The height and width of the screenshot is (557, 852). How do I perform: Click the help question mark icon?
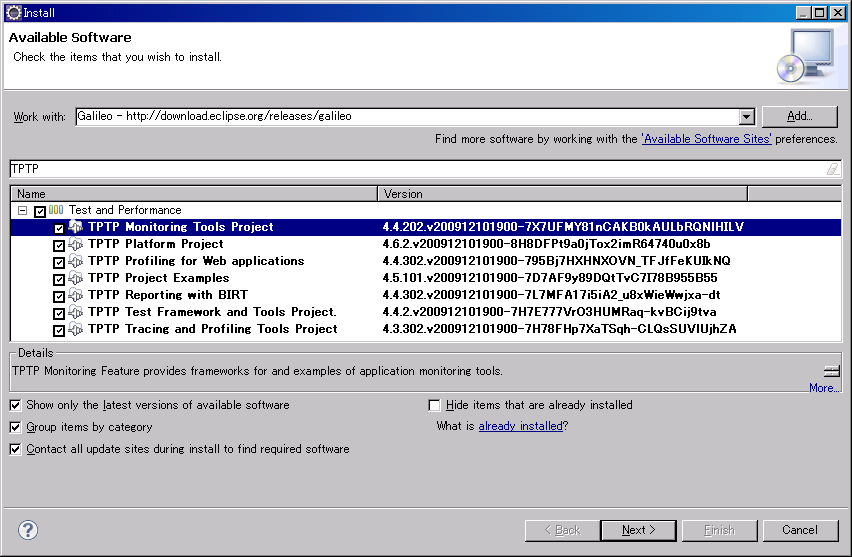coord(28,530)
